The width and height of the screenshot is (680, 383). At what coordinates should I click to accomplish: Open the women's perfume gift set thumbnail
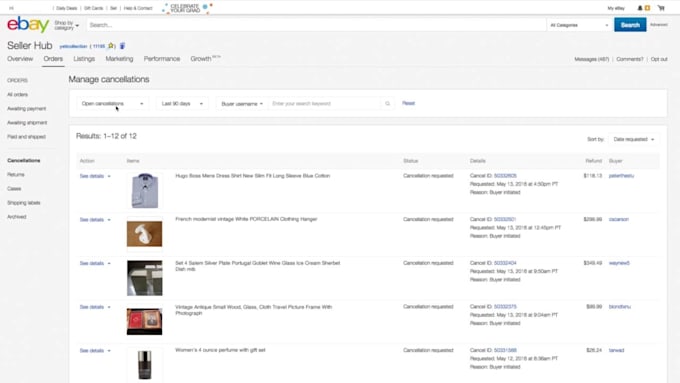(x=144, y=365)
